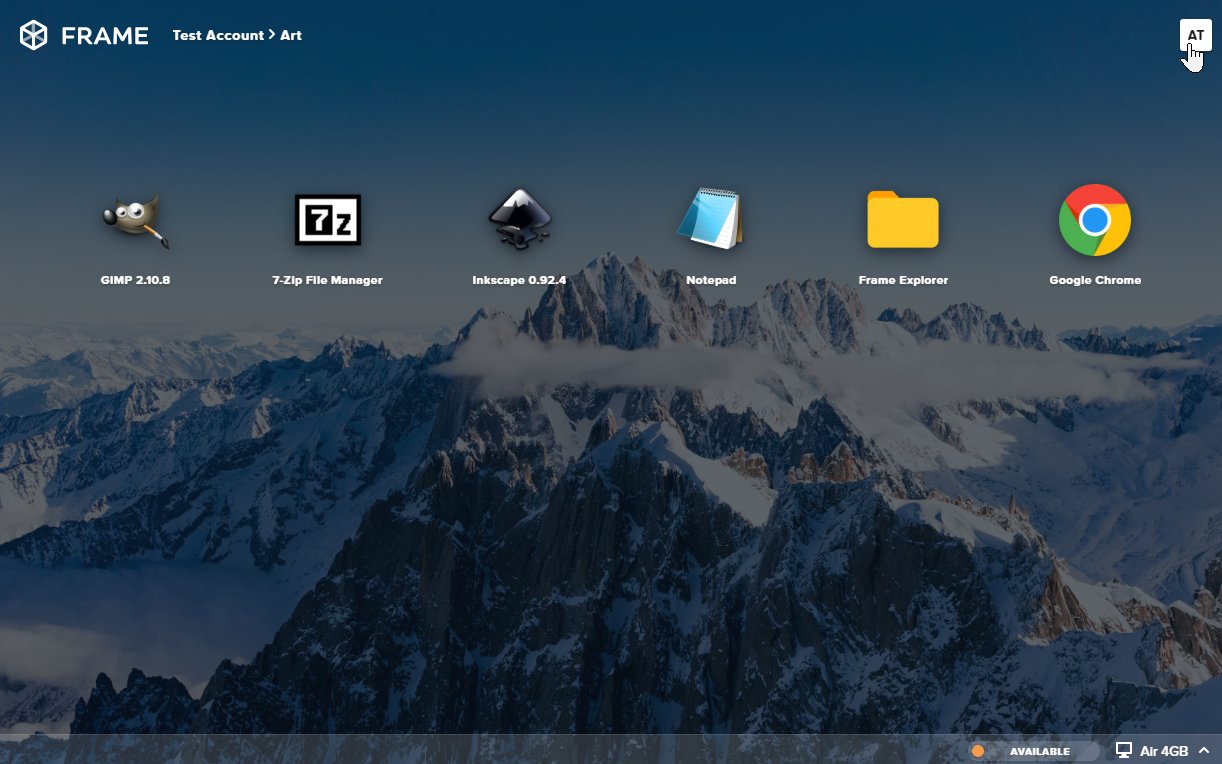1222x764 pixels.
Task: Launch GIMP 2.10.8
Action: (136, 220)
